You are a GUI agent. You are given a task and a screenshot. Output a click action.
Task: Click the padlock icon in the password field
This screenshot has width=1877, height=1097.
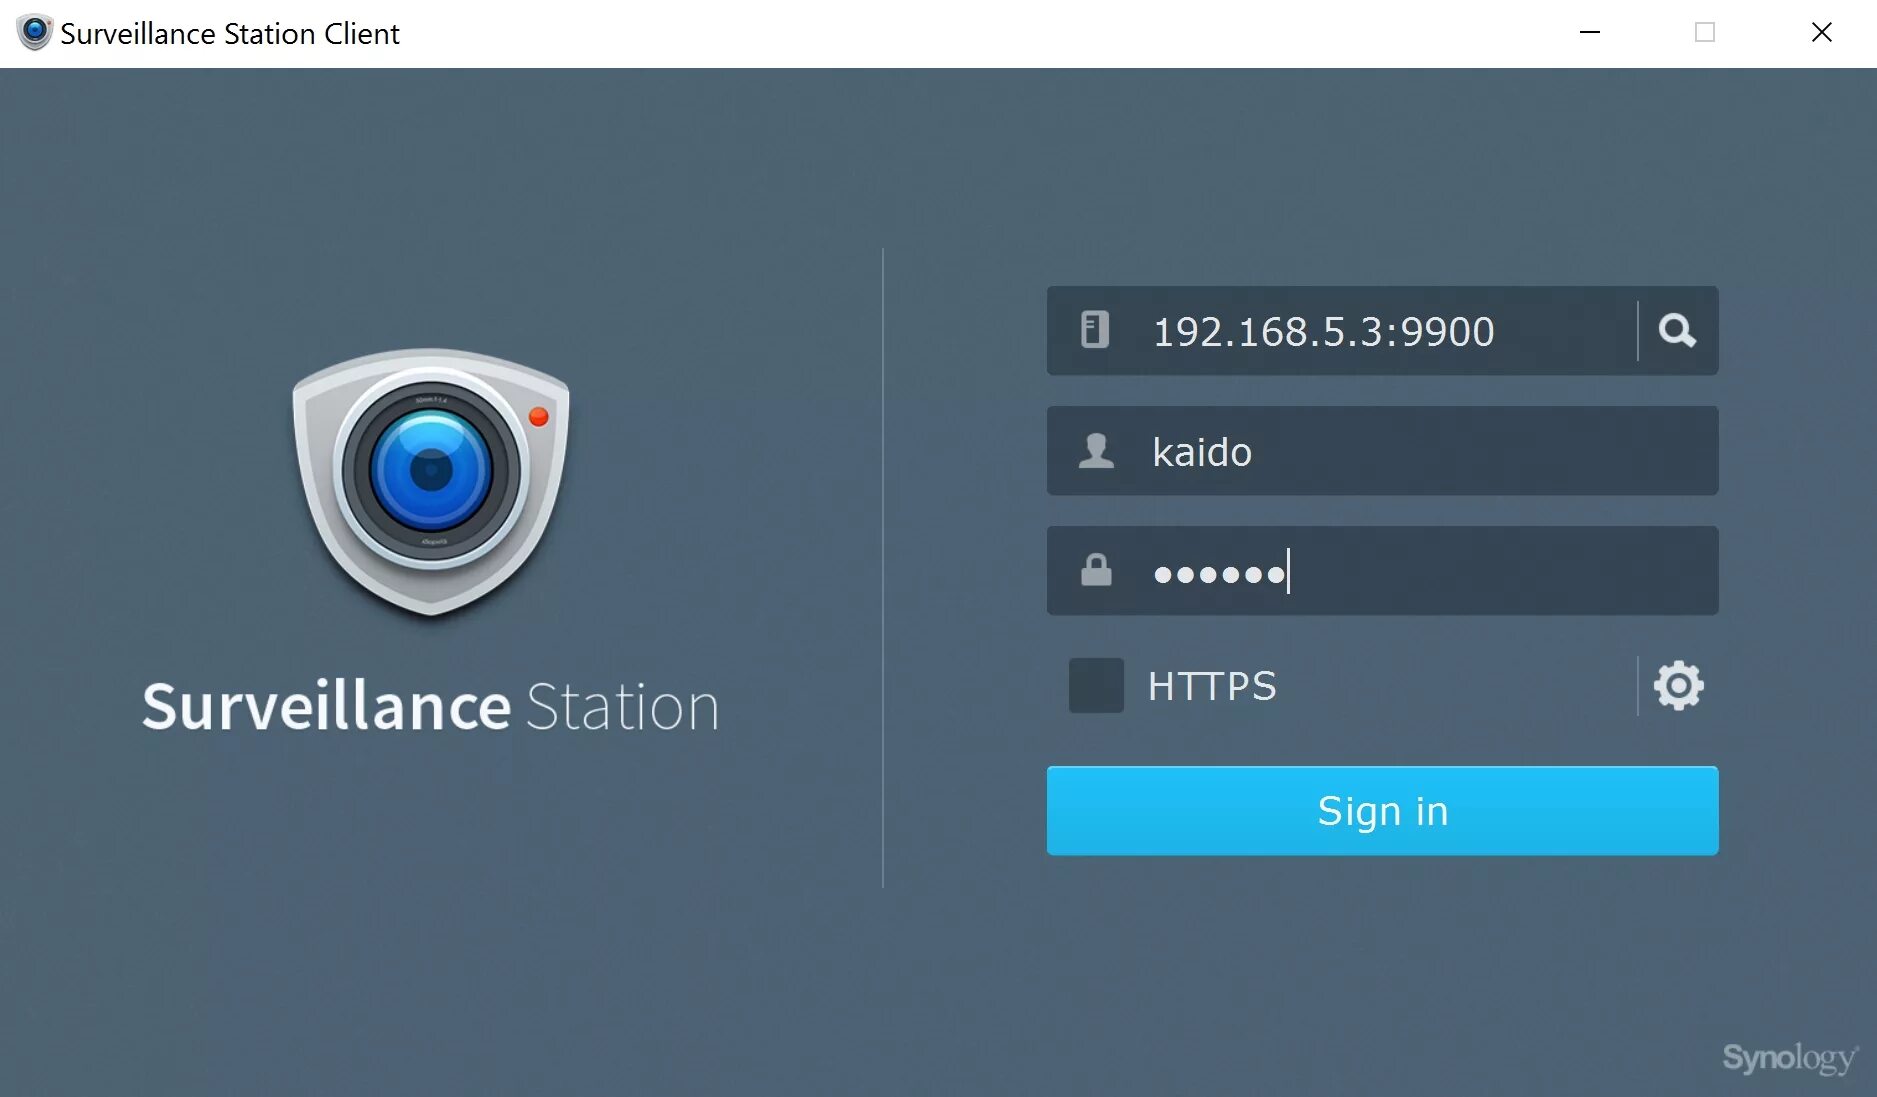tap(1097, 570)
